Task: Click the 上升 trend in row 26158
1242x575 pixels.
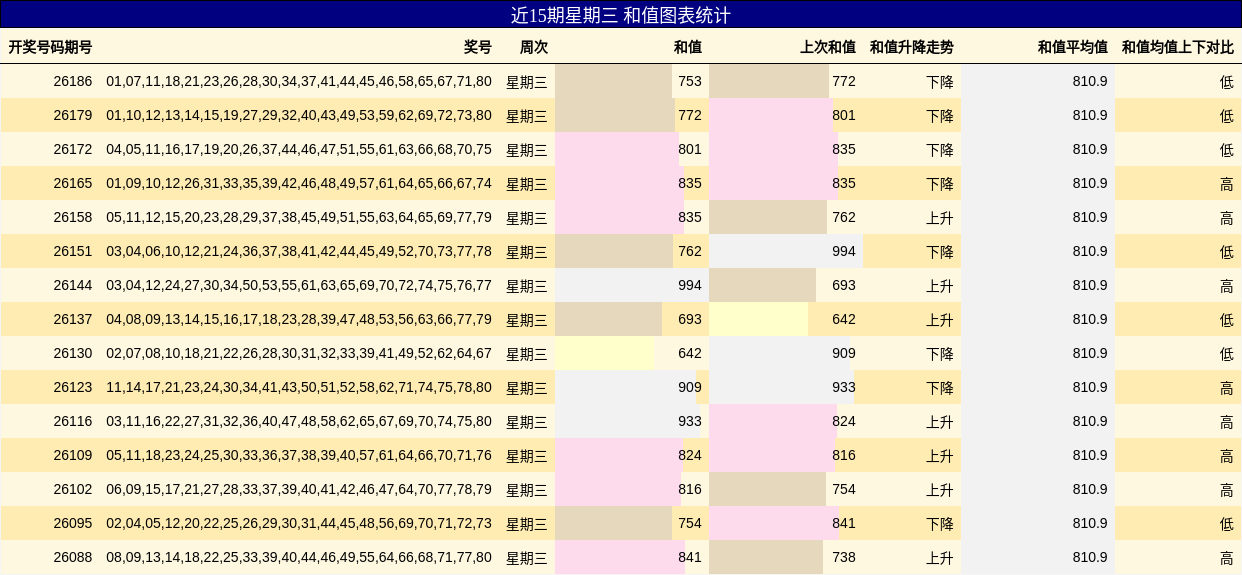Action: click(940, 218)
